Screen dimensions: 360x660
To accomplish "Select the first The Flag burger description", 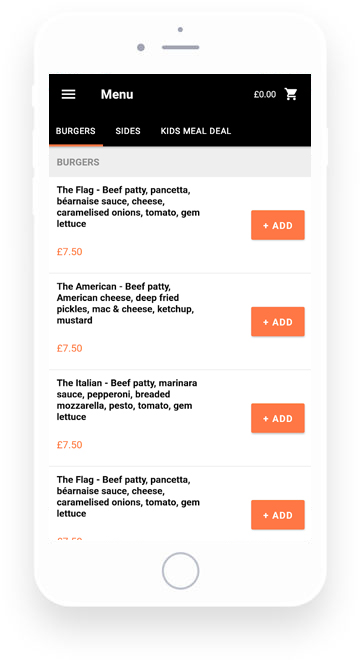I will point(128,207).
